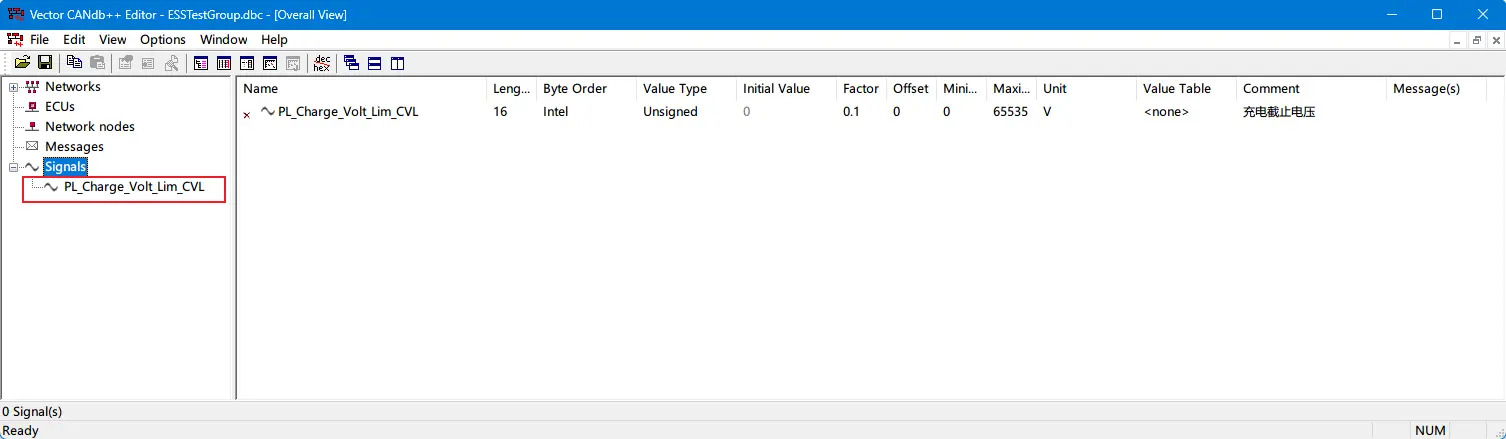Sort by the Byte Order column header
This screenshot has width=1506, height=439.
pos(575,89)
